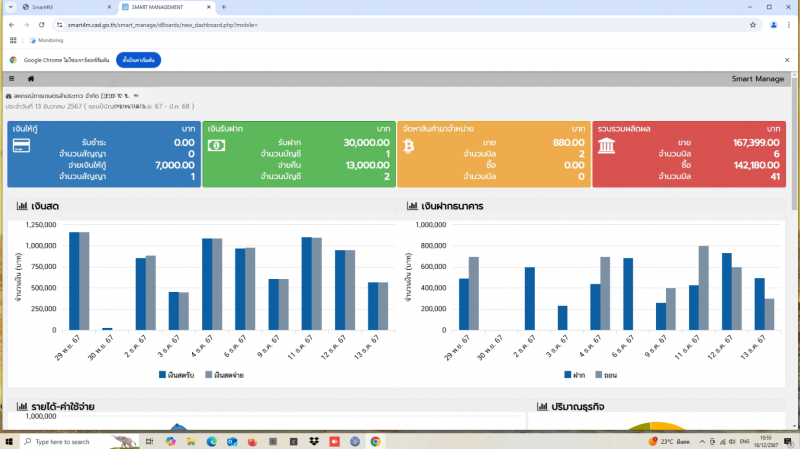Click the 13,000.00 refund value in green card
Screen dimensions: 800x449
(x=367, y=165)
